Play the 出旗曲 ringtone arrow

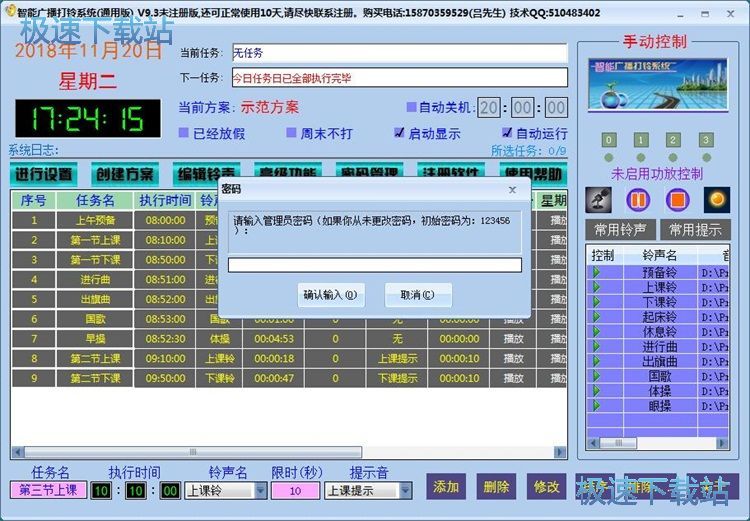point(596,361)
